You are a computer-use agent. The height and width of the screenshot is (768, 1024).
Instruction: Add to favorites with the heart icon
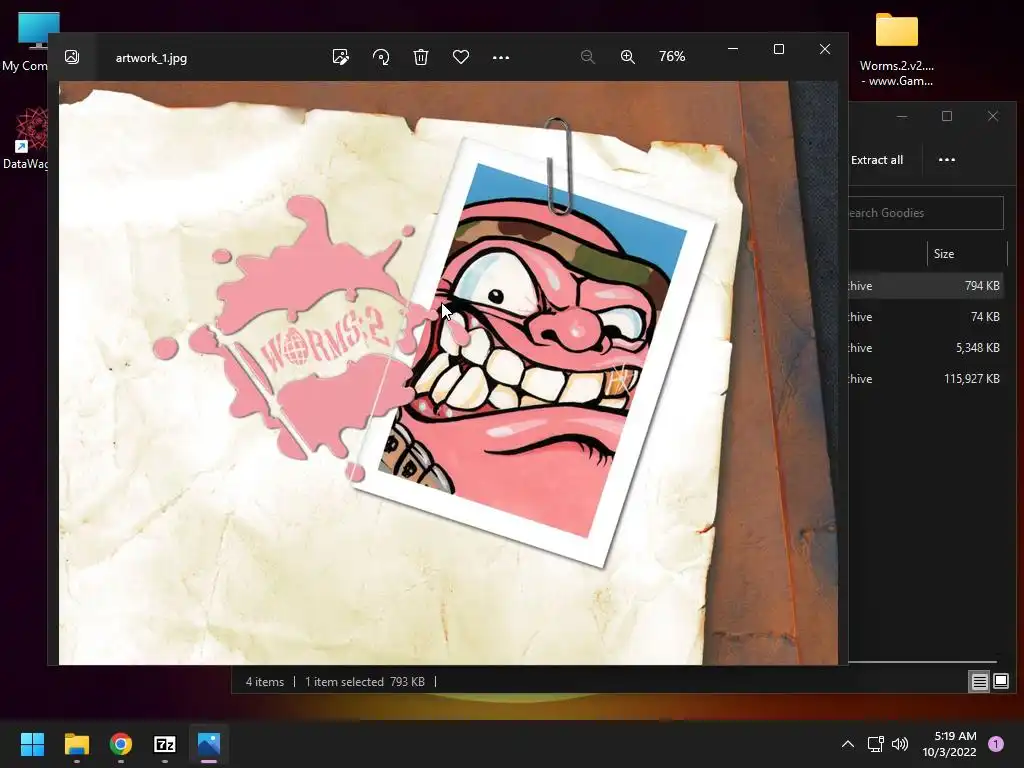point(461,57)
